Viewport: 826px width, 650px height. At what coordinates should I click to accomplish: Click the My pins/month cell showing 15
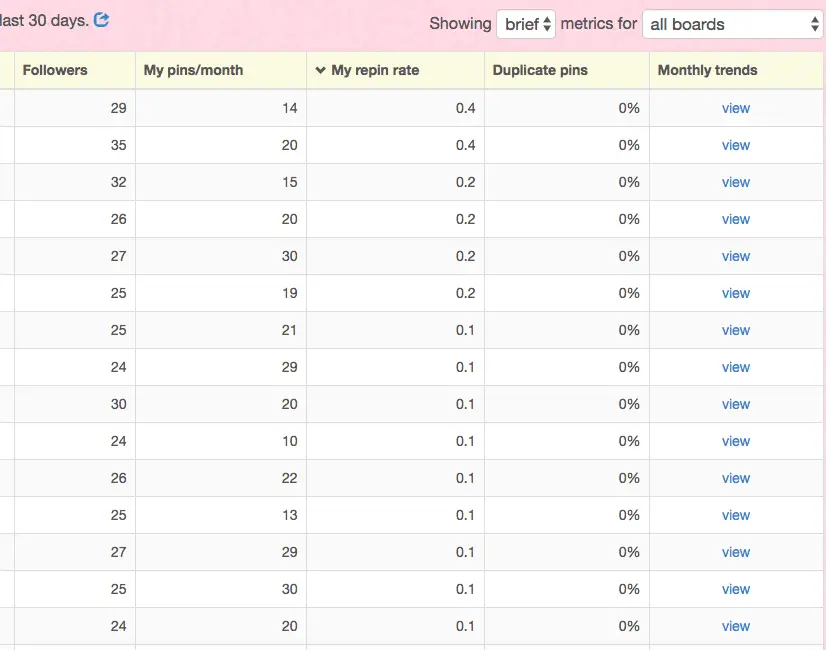[221, 182]
